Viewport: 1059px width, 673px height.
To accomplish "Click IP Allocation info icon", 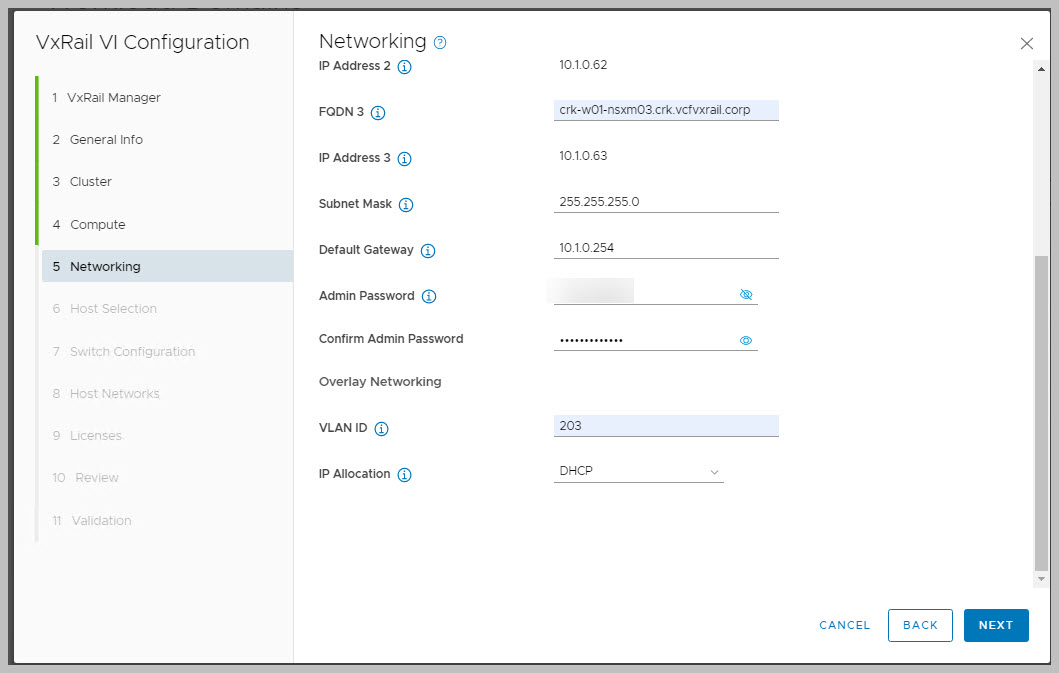I will pyautogui.click(x=405, y=475).
